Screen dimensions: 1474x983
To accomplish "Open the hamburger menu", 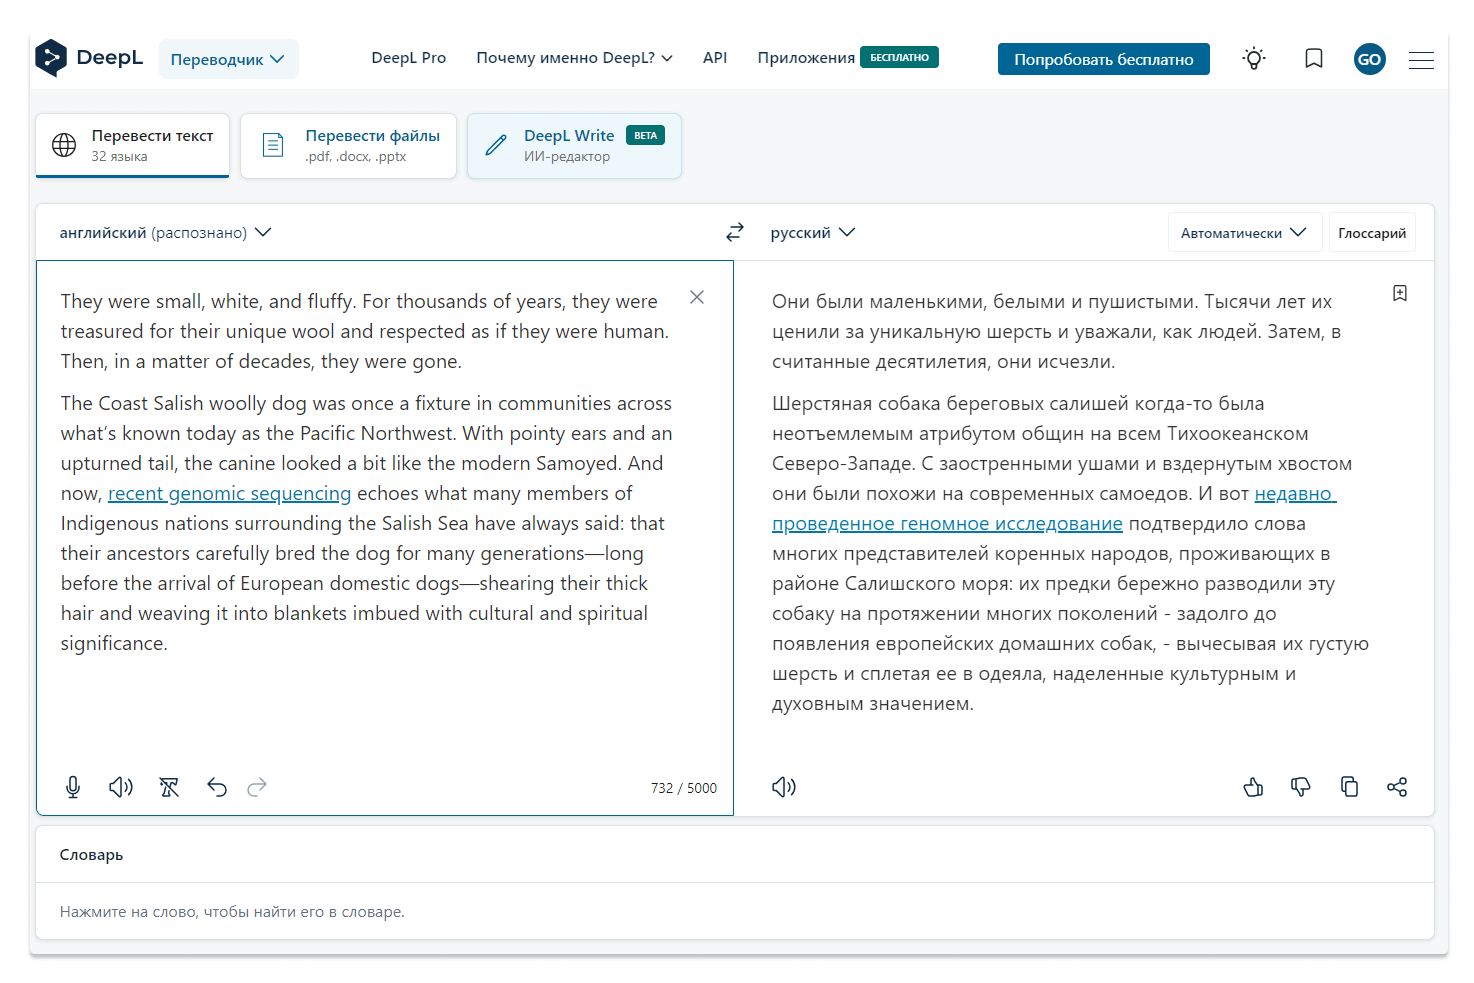I will click(x=1421, y=60).
